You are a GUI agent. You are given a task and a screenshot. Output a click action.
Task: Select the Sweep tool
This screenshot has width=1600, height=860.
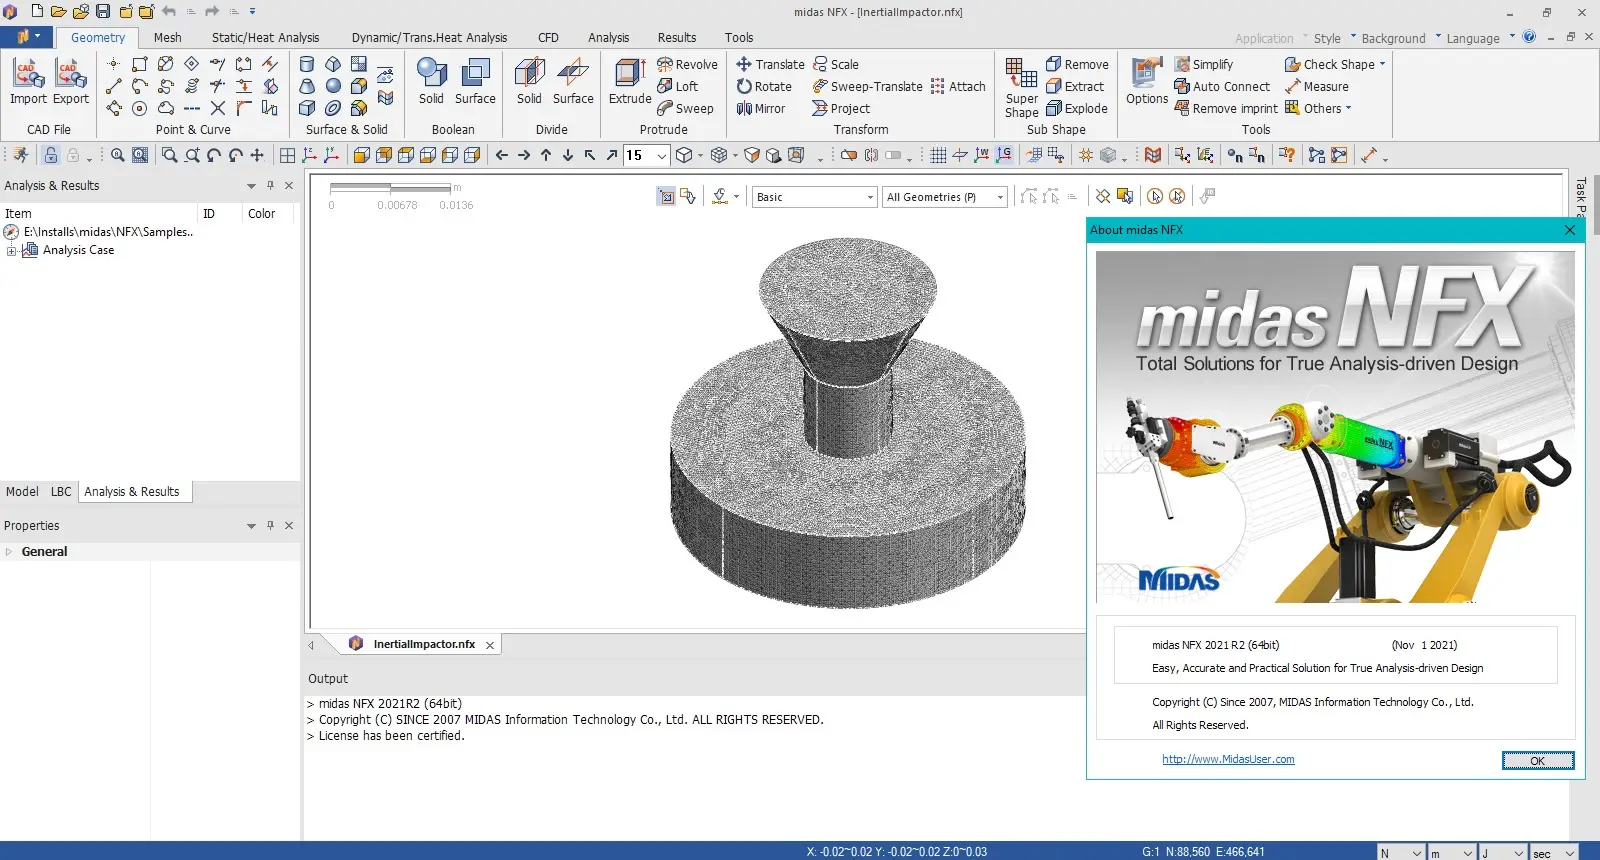[x=686, y=108]
